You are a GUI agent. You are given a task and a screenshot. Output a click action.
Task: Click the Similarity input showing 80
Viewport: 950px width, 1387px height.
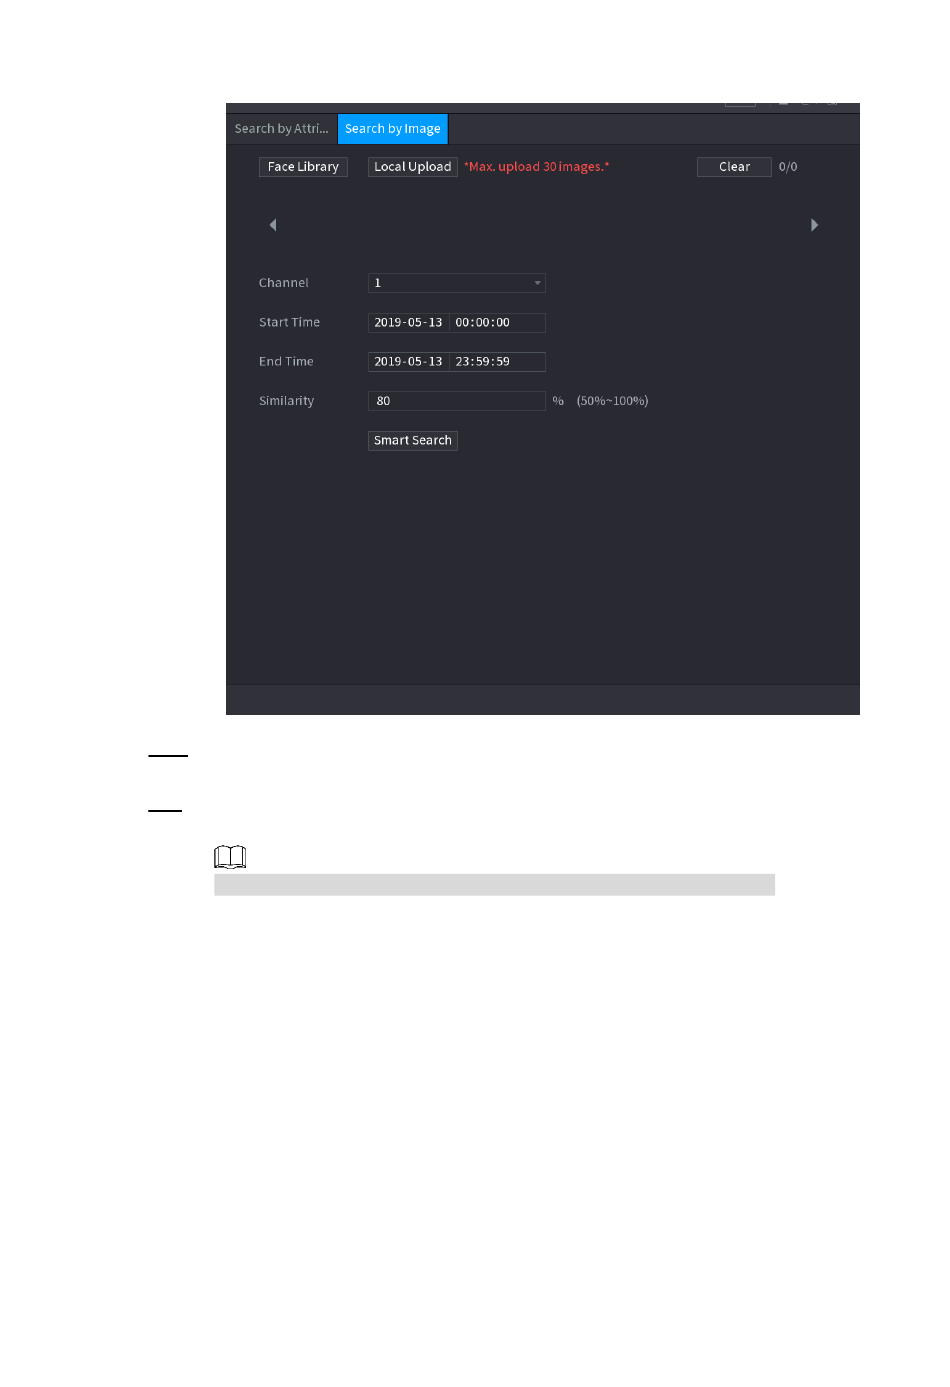(457, 401)
